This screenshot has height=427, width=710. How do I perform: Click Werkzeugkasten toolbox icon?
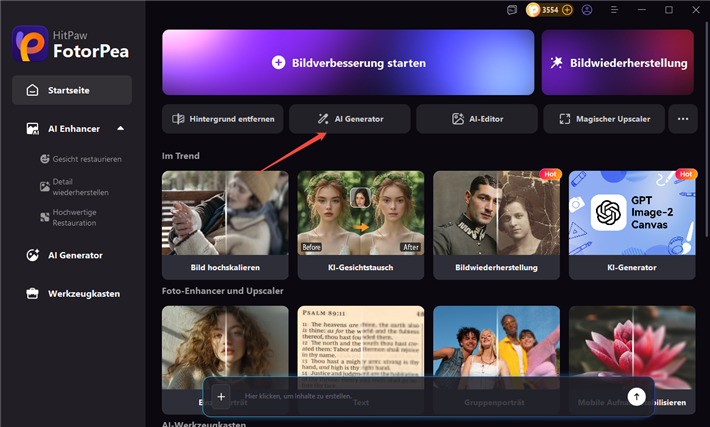coord(33,294)
